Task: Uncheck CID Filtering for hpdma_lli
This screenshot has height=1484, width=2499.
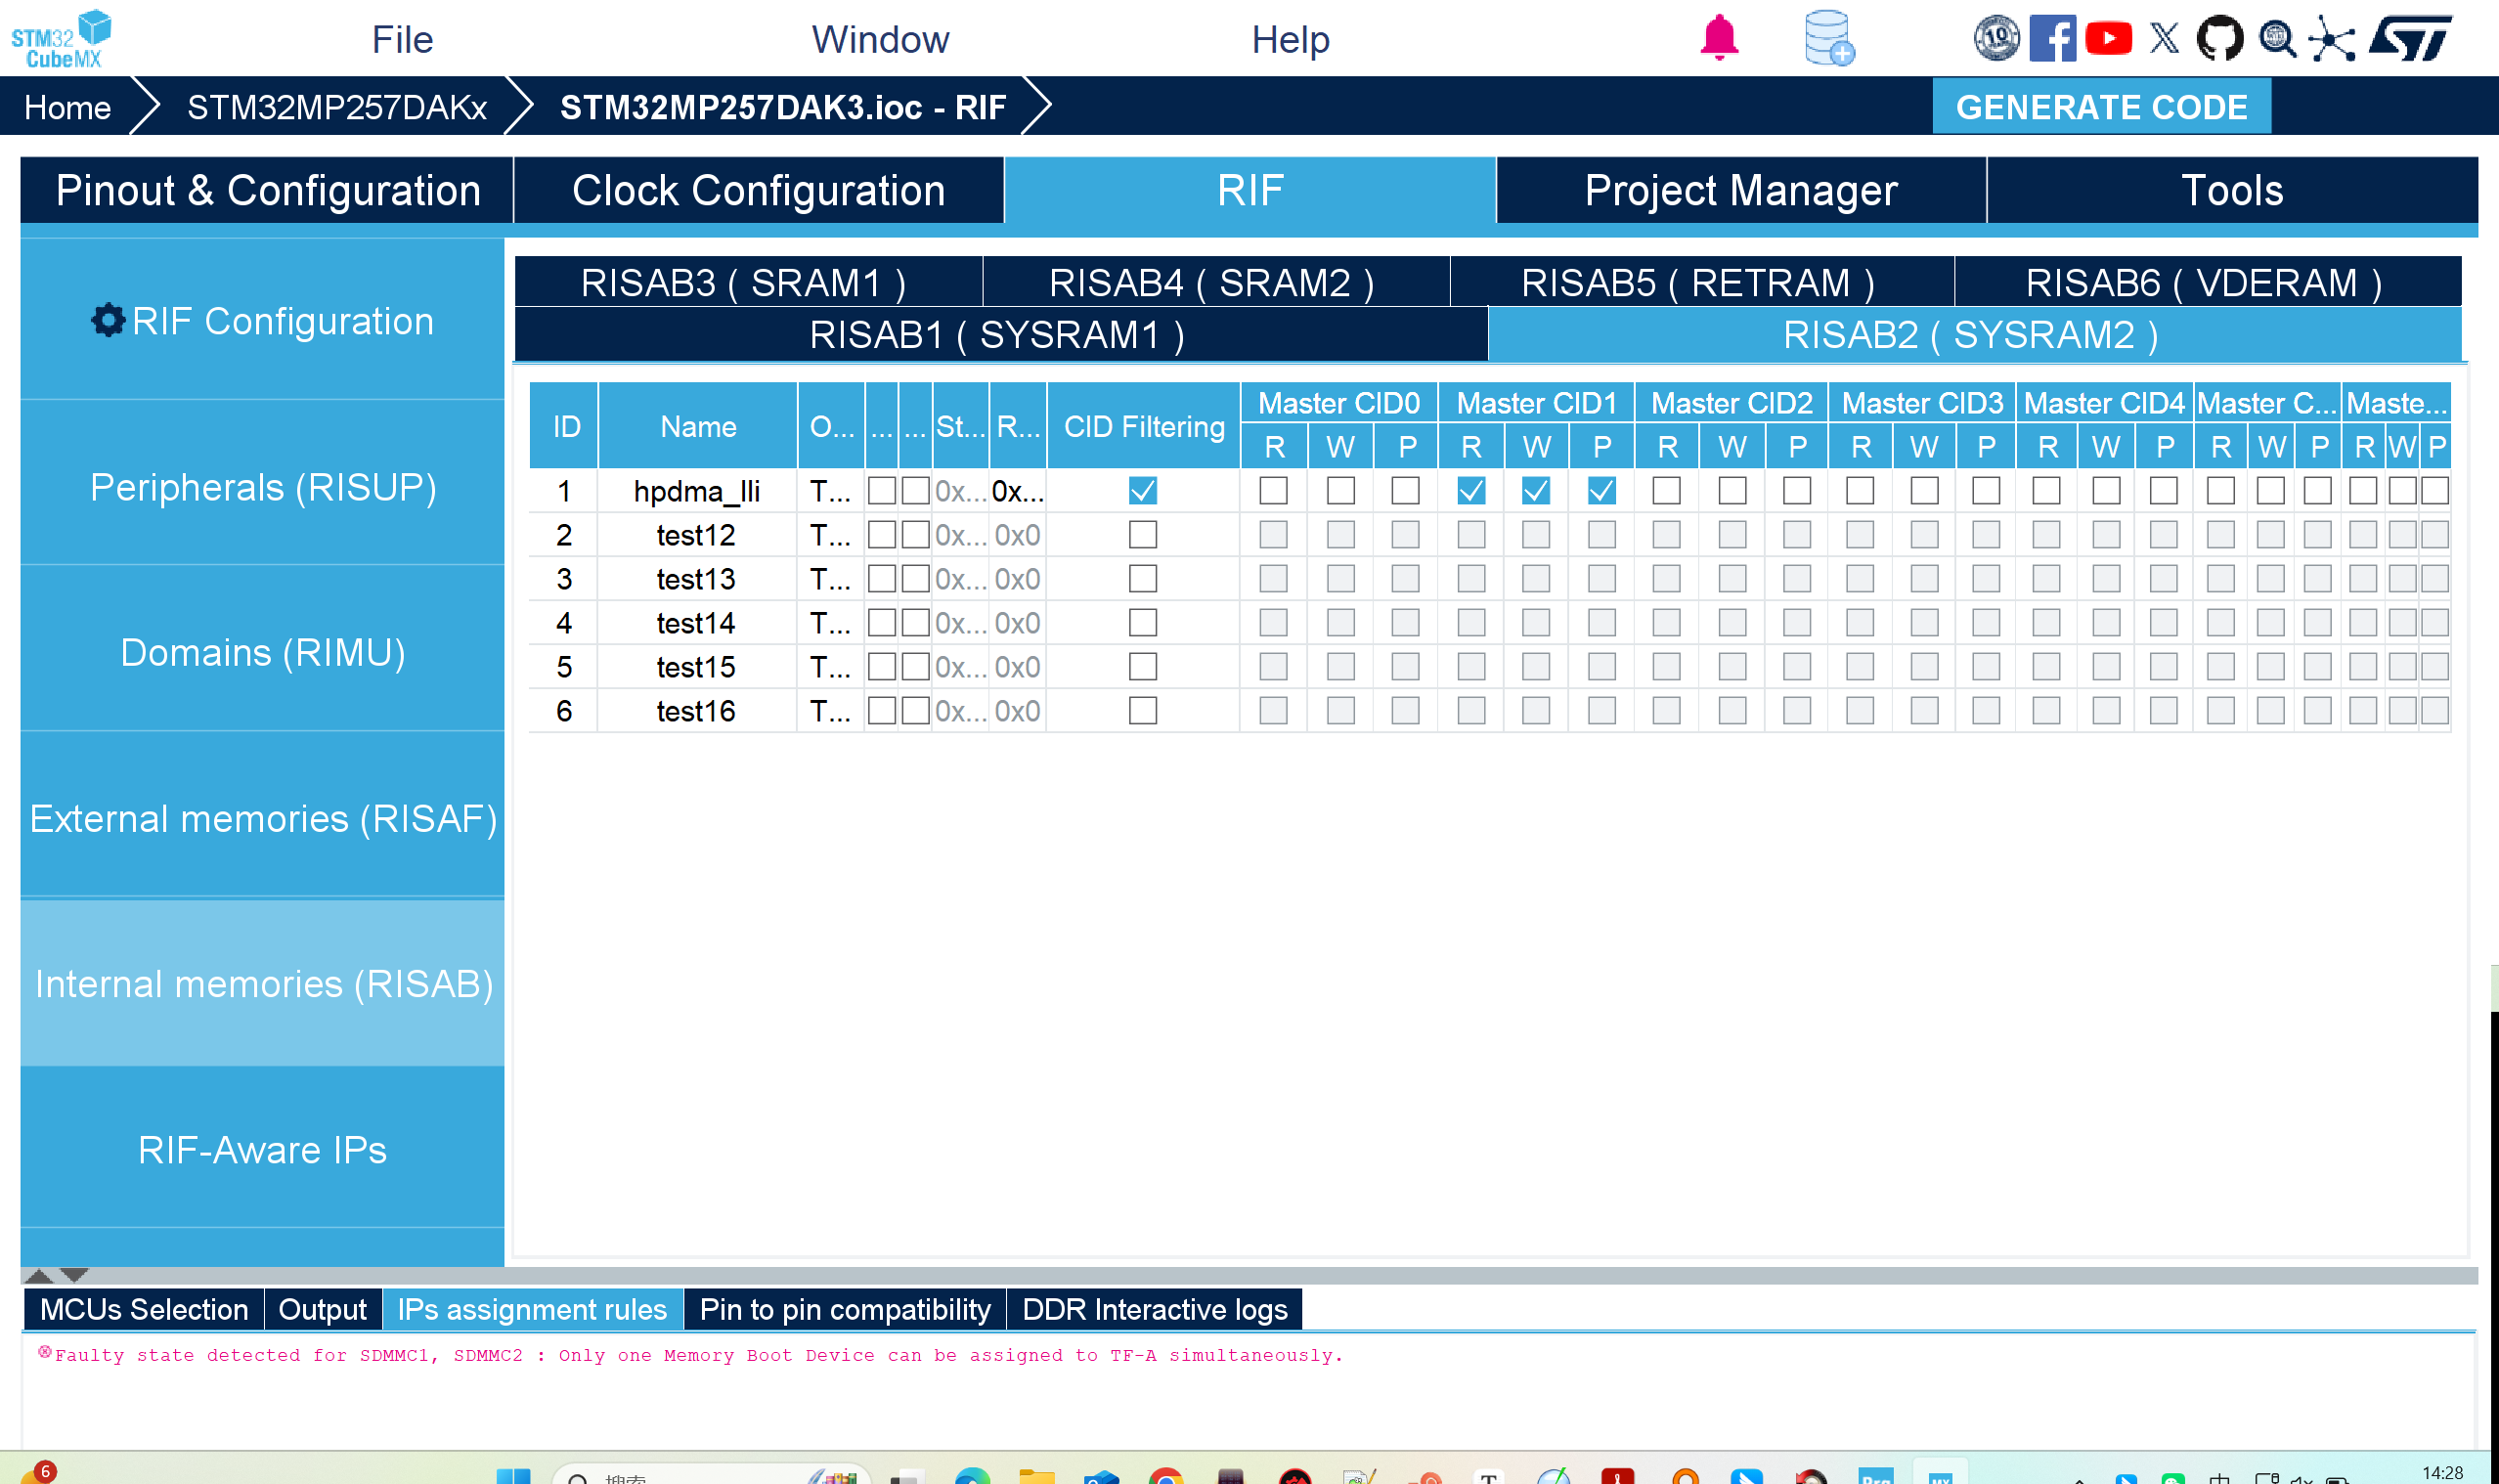Action: click(1142, 491)
